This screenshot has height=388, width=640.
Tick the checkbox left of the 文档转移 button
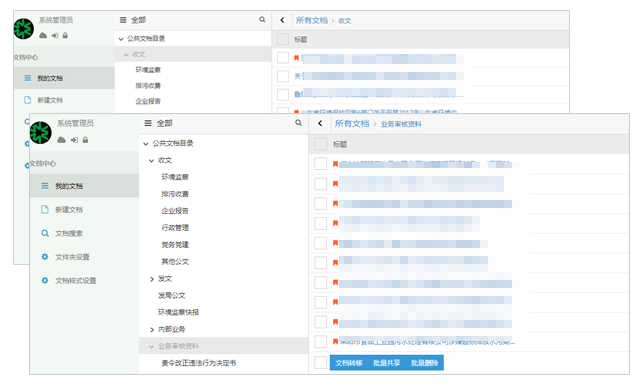pyautogui.click(x=320, y=362)
